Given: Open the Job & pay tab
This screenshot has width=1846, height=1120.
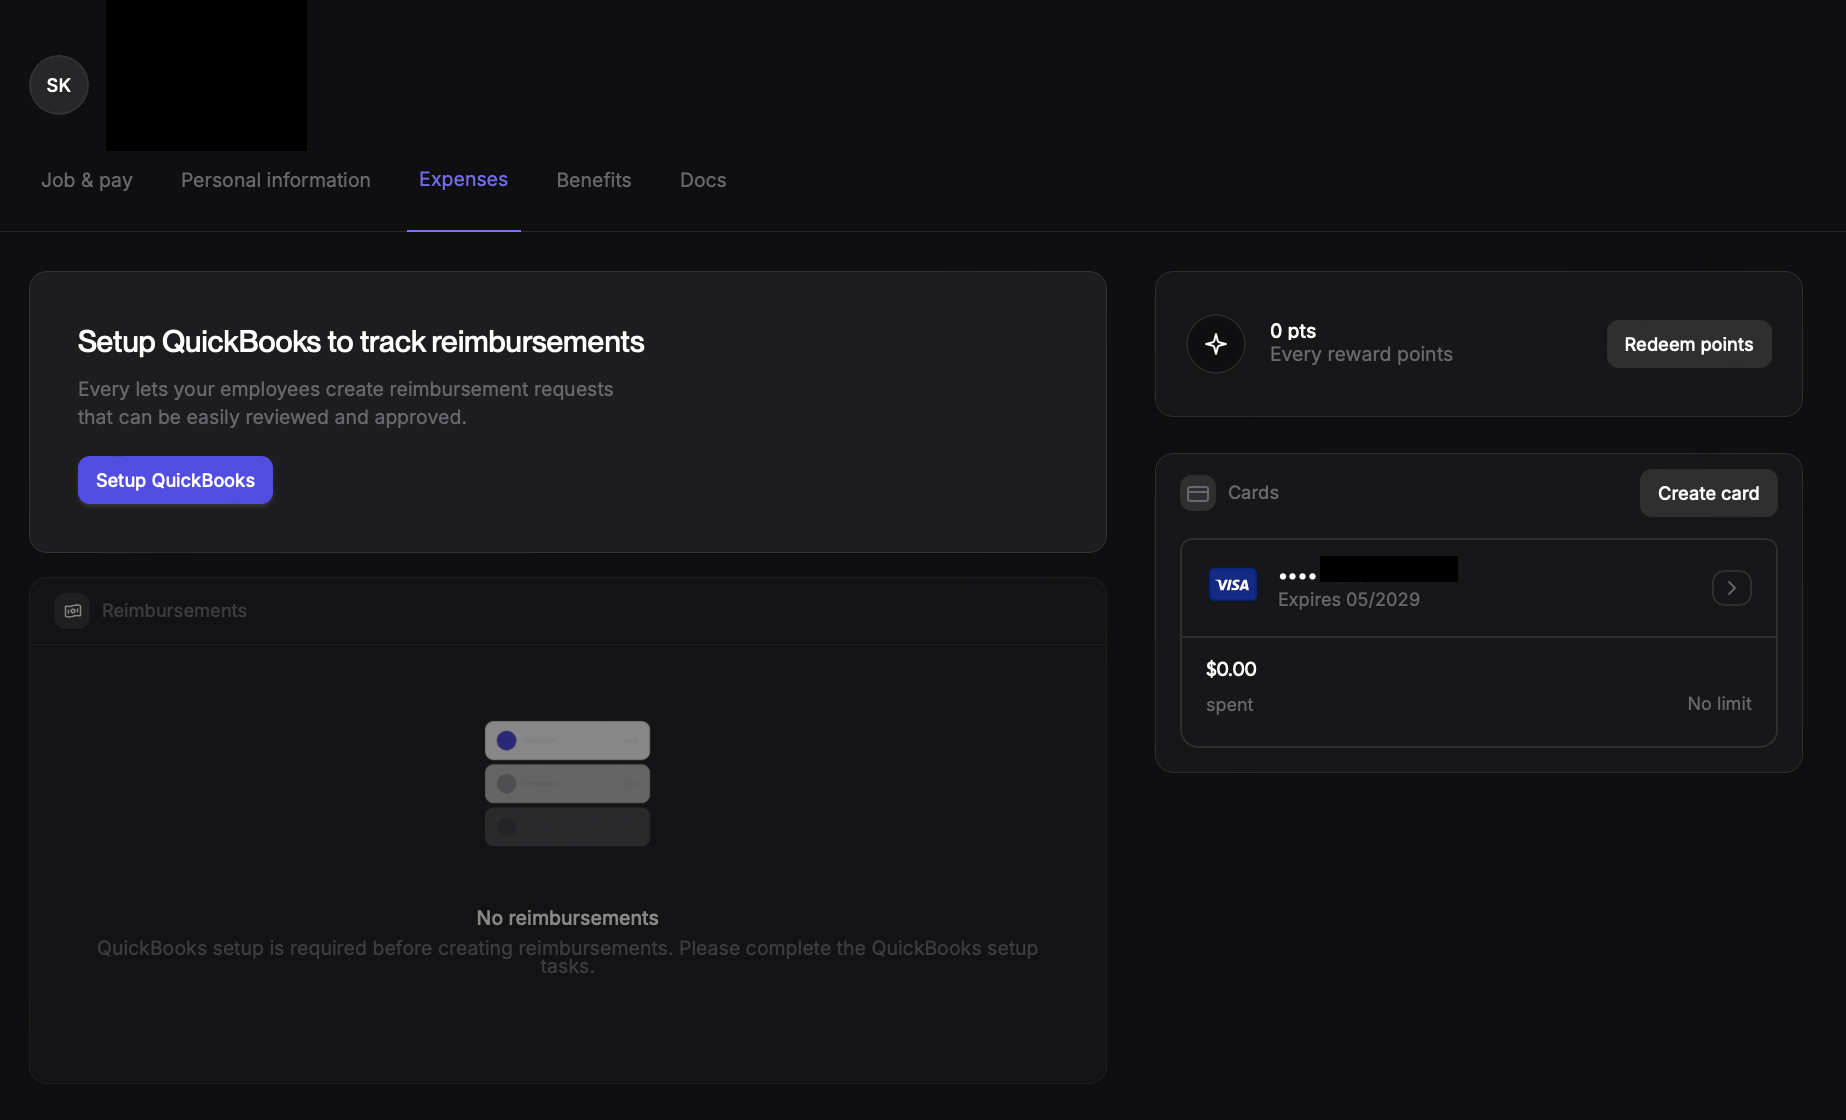Looking at the screenshot, I should (87, 180).
